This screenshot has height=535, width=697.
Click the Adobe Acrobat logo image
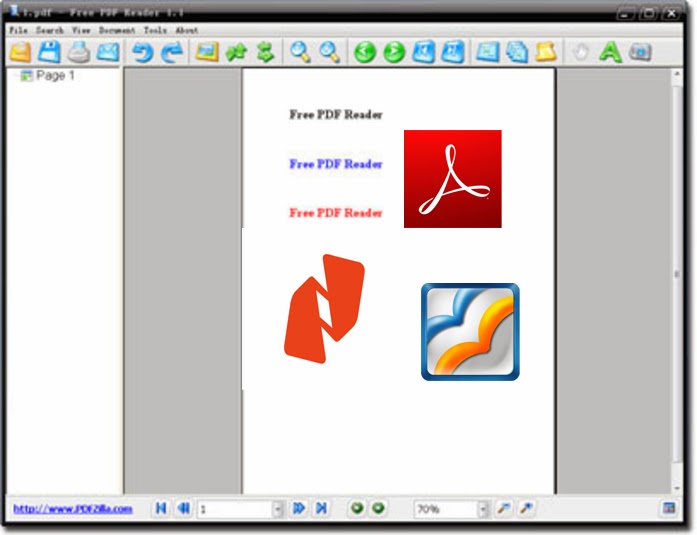tap(453, 179)
